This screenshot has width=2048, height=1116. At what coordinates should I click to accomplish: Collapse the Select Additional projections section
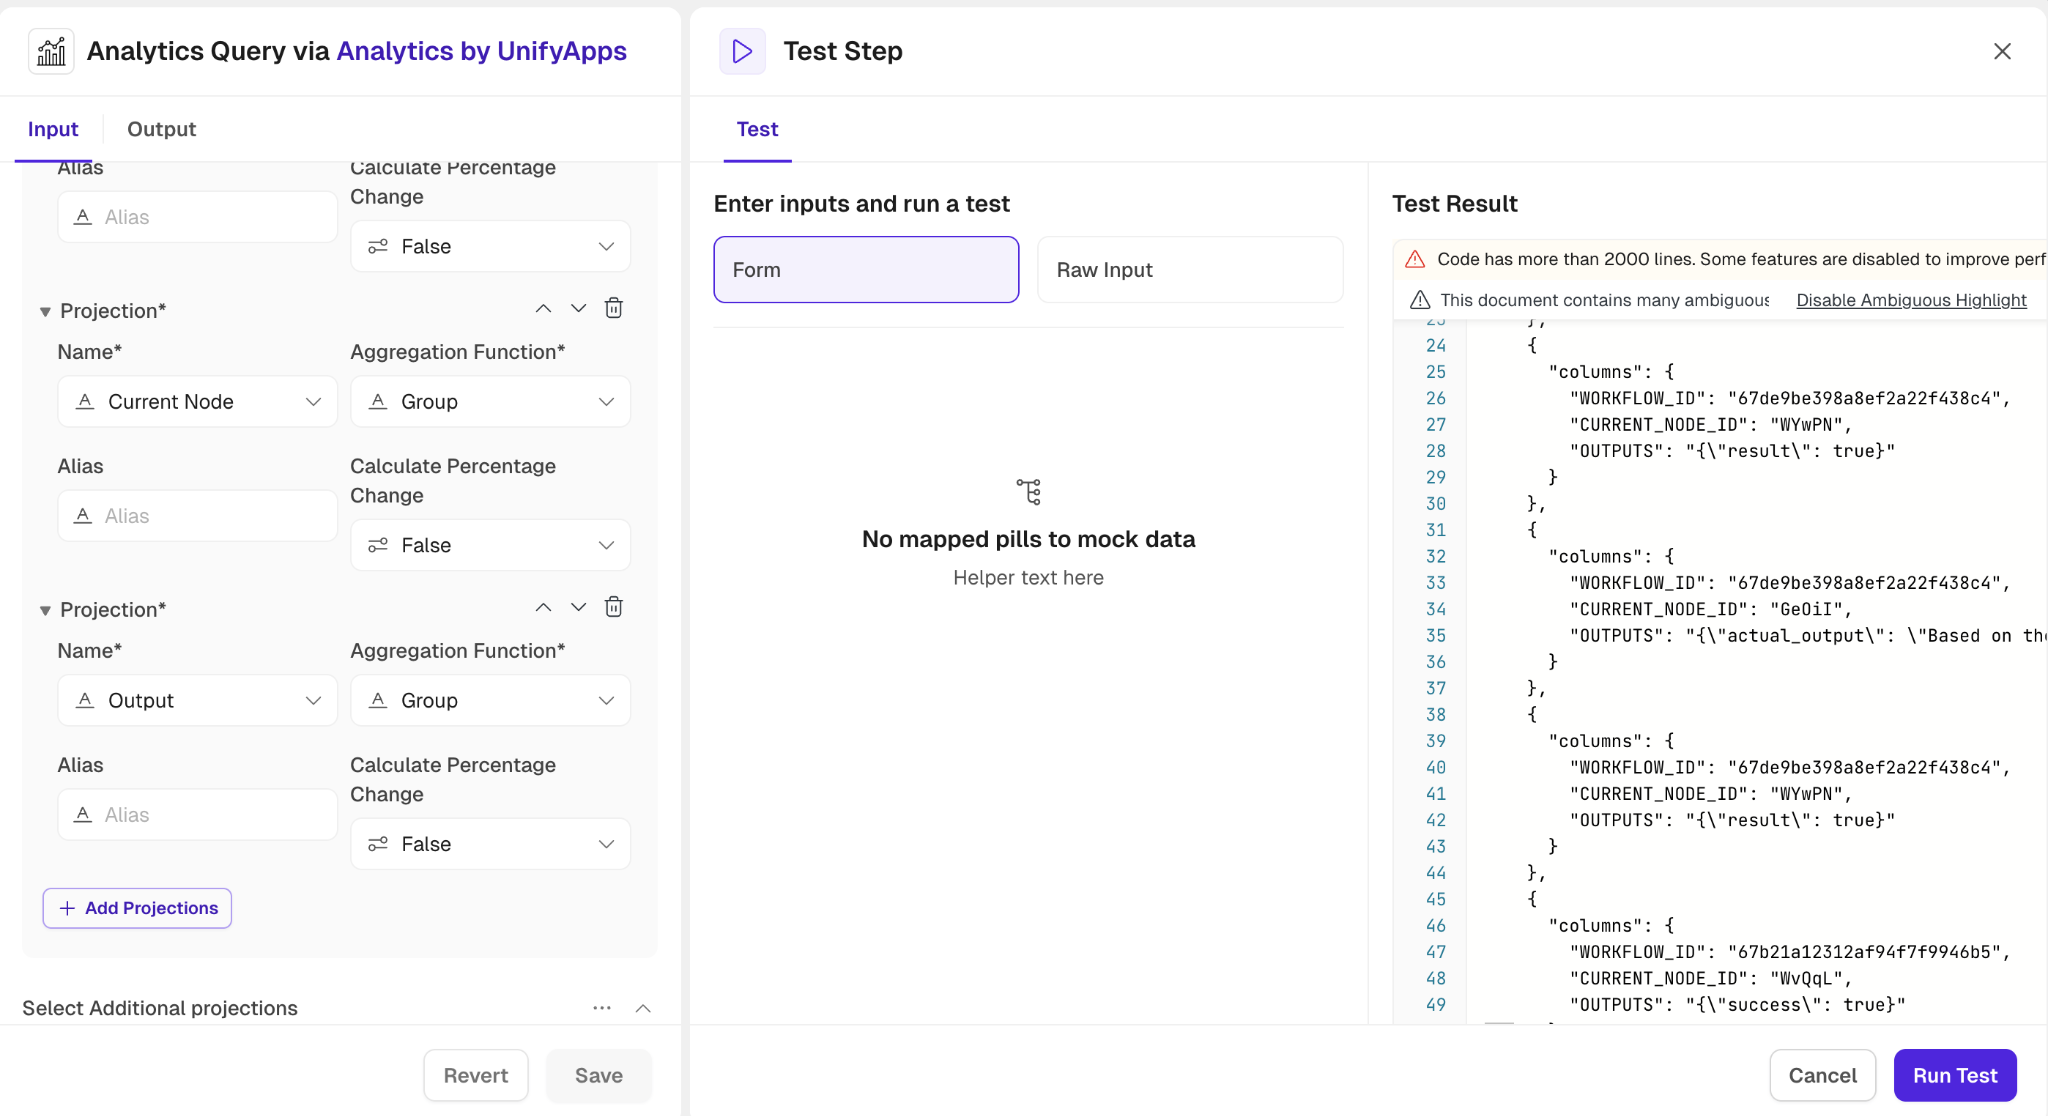pos(643,1008)
